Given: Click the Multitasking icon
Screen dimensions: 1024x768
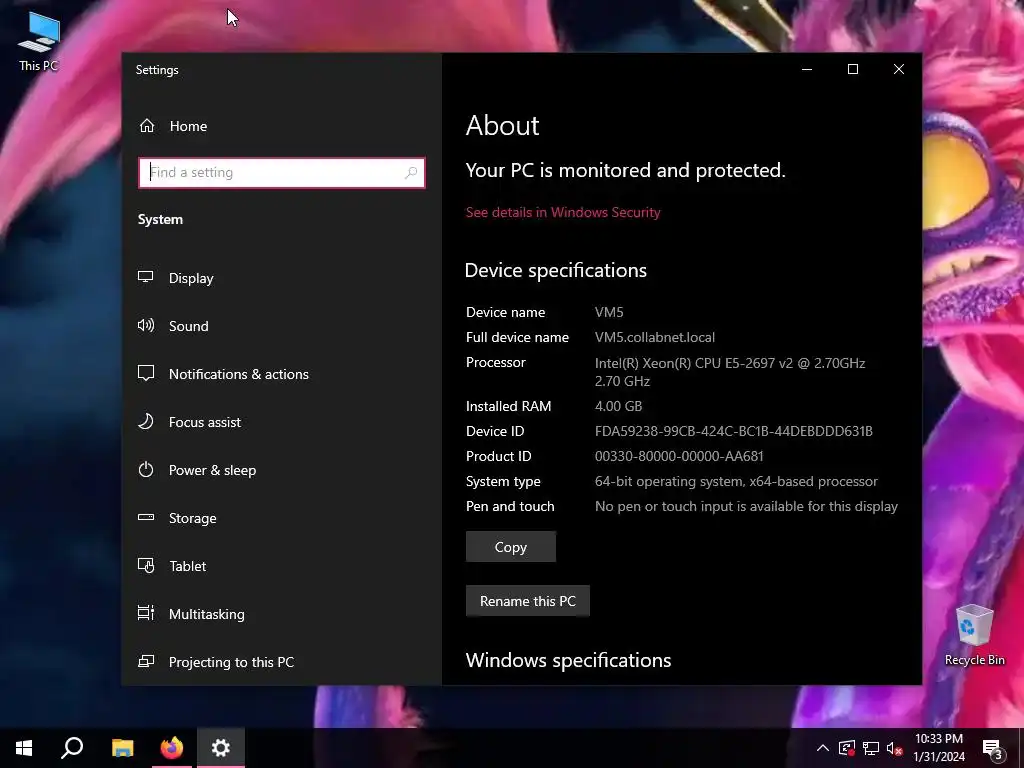Looking at the screenshot, I should [x=146, y=613].
